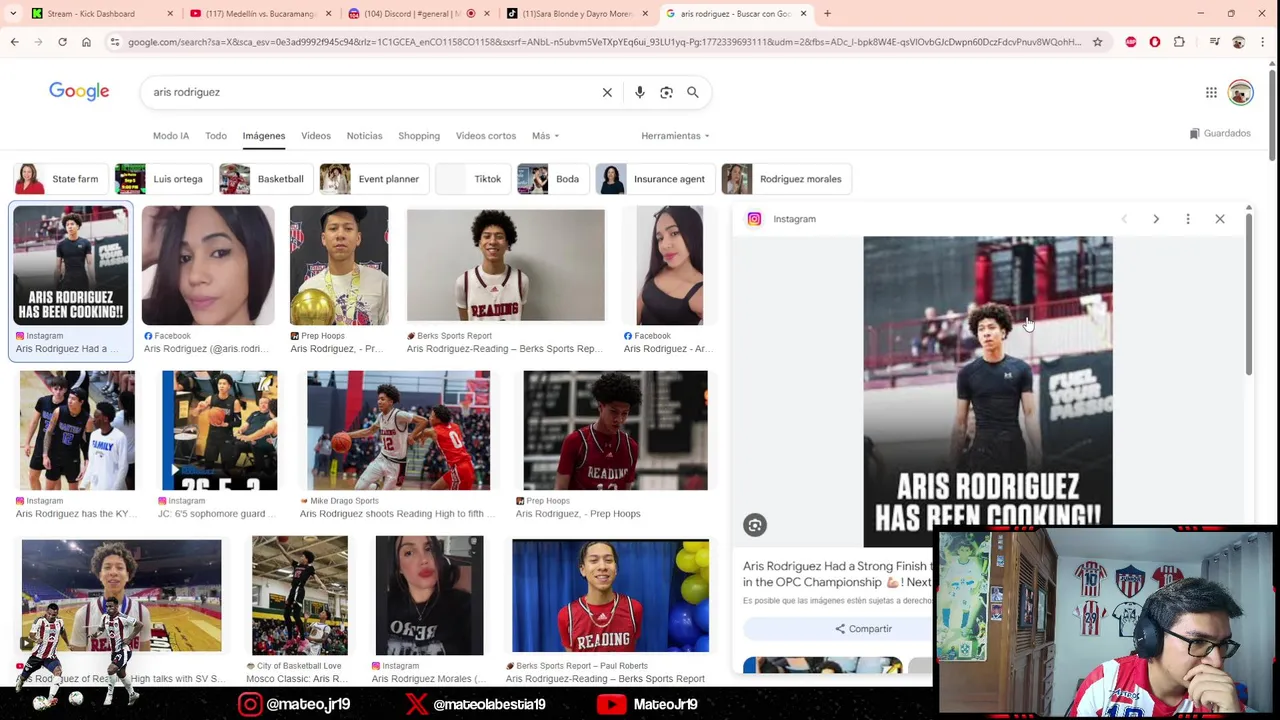Screen dimensions: 1280x720
Task: Bookmark this page with star icon
Action: 1097,42
